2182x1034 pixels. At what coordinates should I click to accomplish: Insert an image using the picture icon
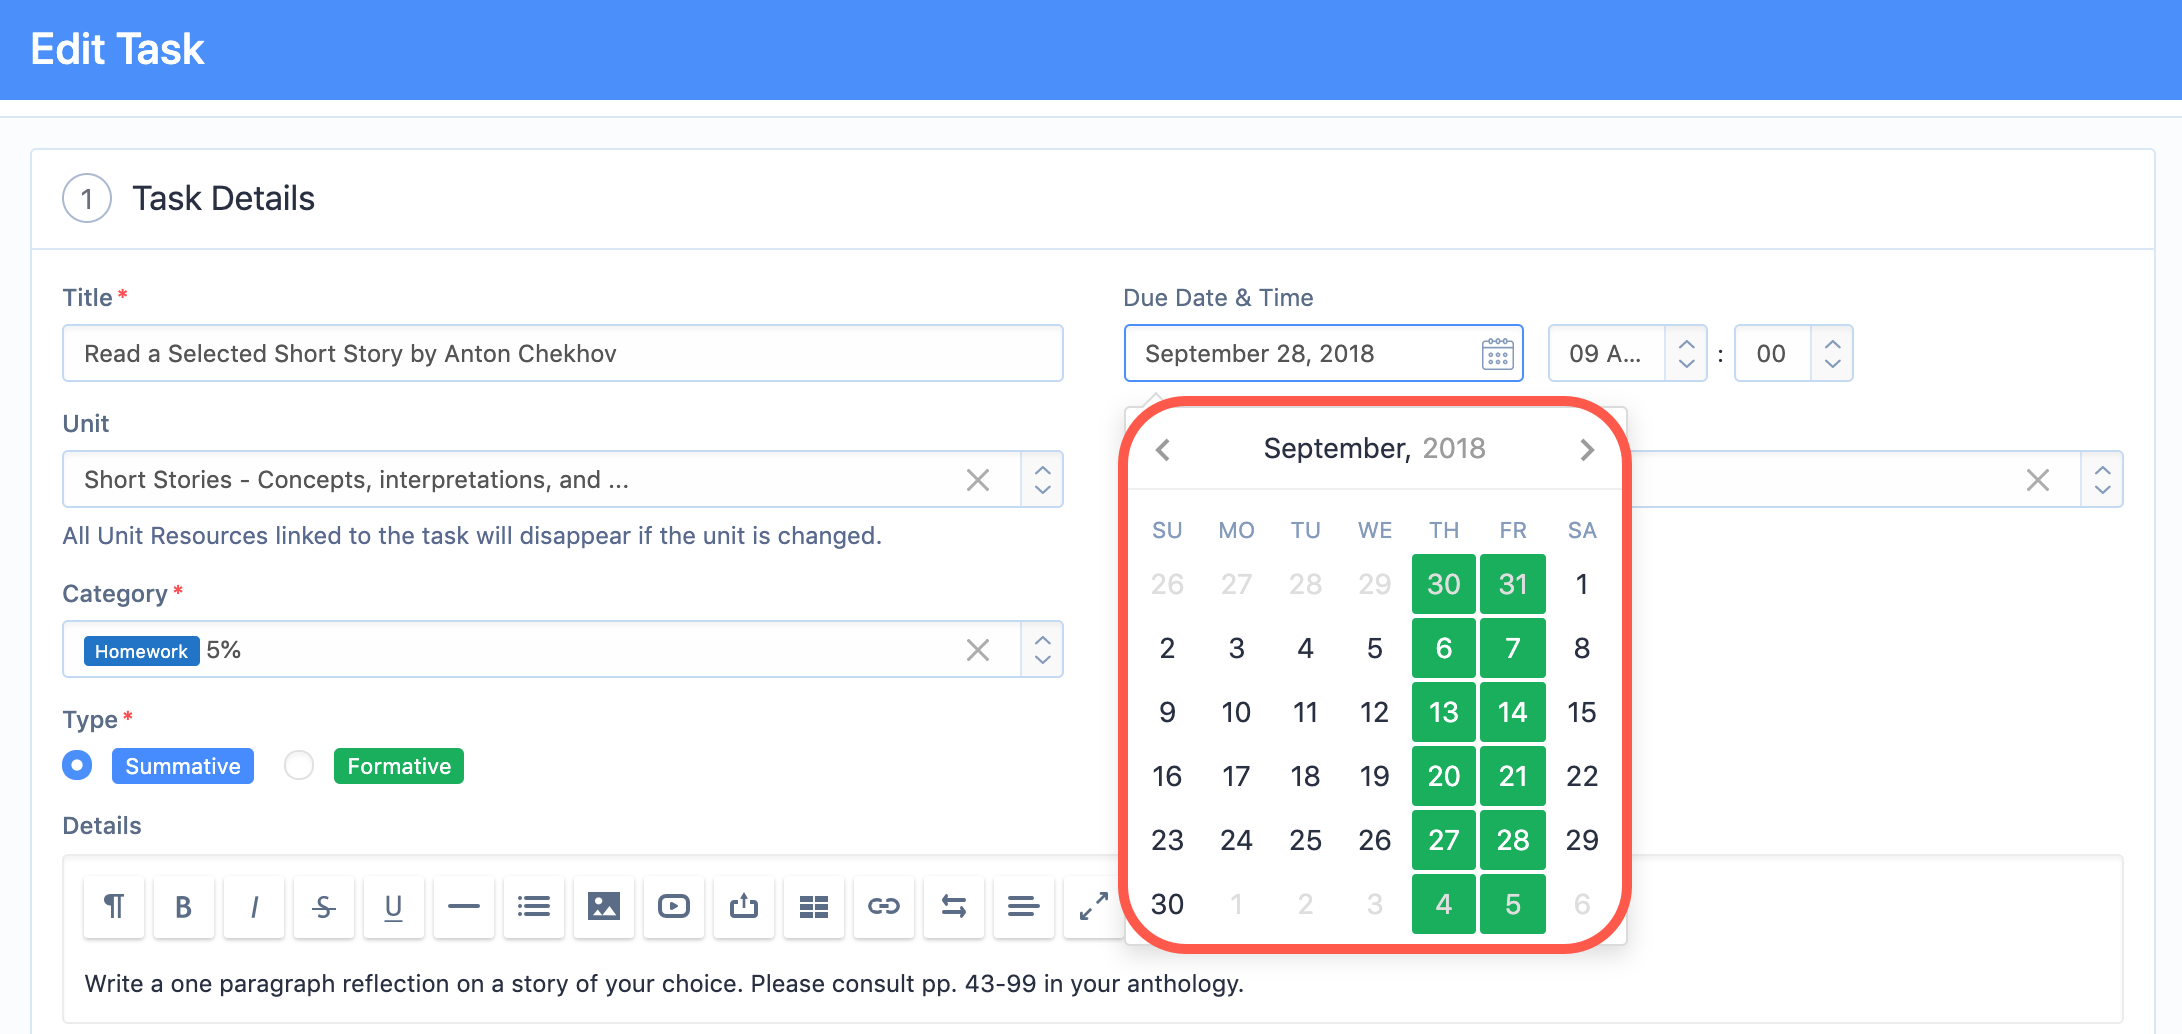(x=603, y=907)
